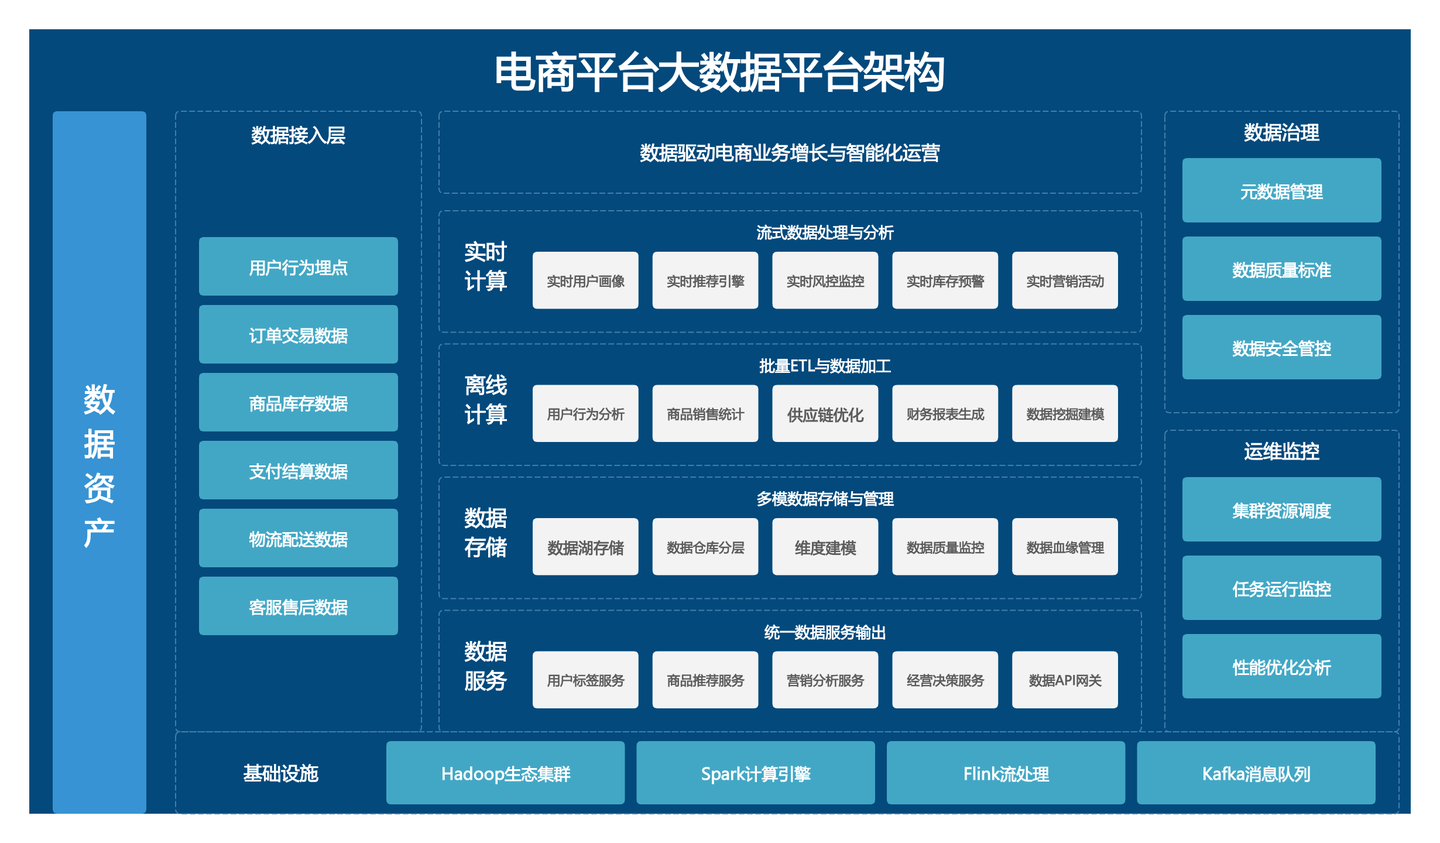Choose the 实时风控监控 box
This screenshot has width=1440, height=843.
825,281
